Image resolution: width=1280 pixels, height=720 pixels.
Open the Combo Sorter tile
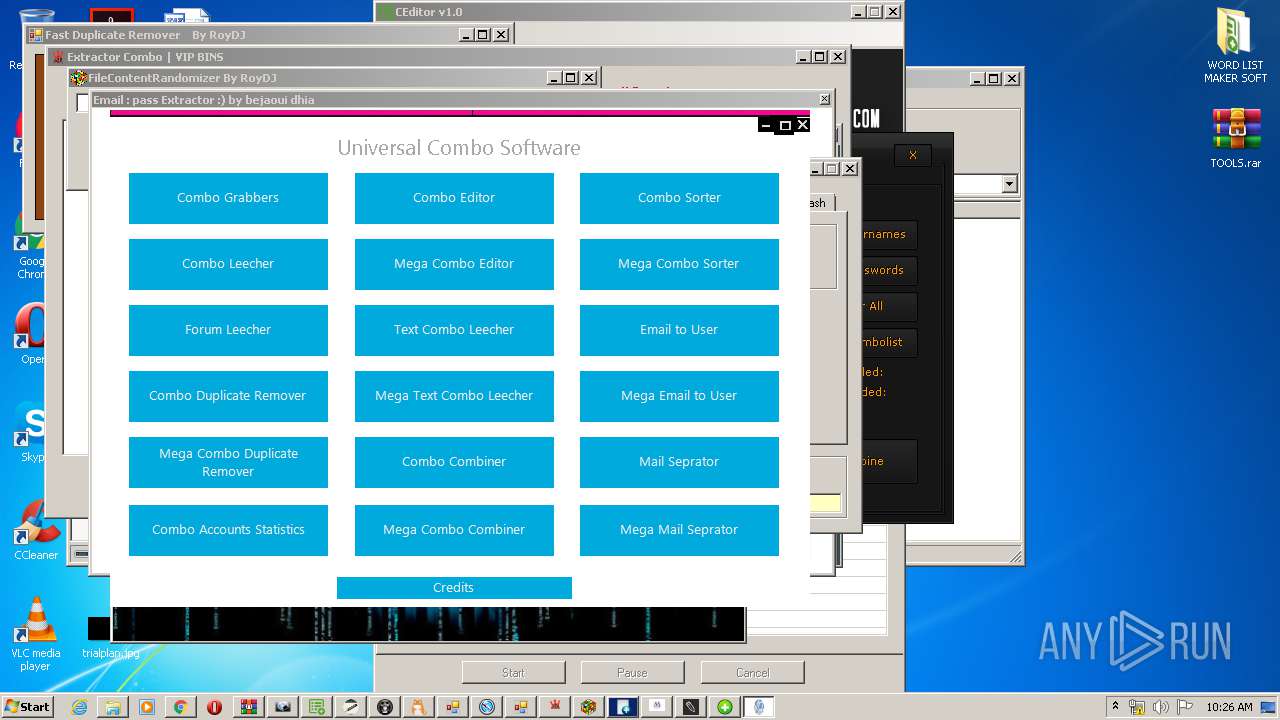pos(679,198)
